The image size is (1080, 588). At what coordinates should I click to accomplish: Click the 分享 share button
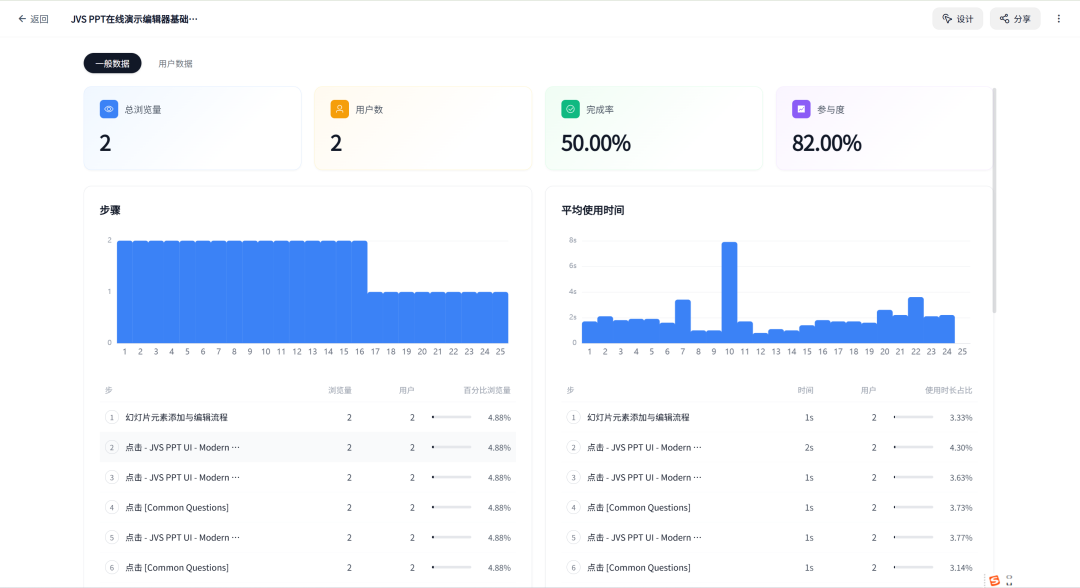(1015, 19)
